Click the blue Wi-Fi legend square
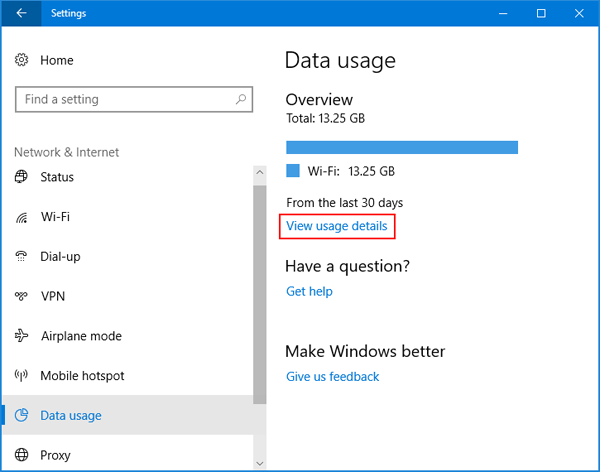 pos(293,171)
